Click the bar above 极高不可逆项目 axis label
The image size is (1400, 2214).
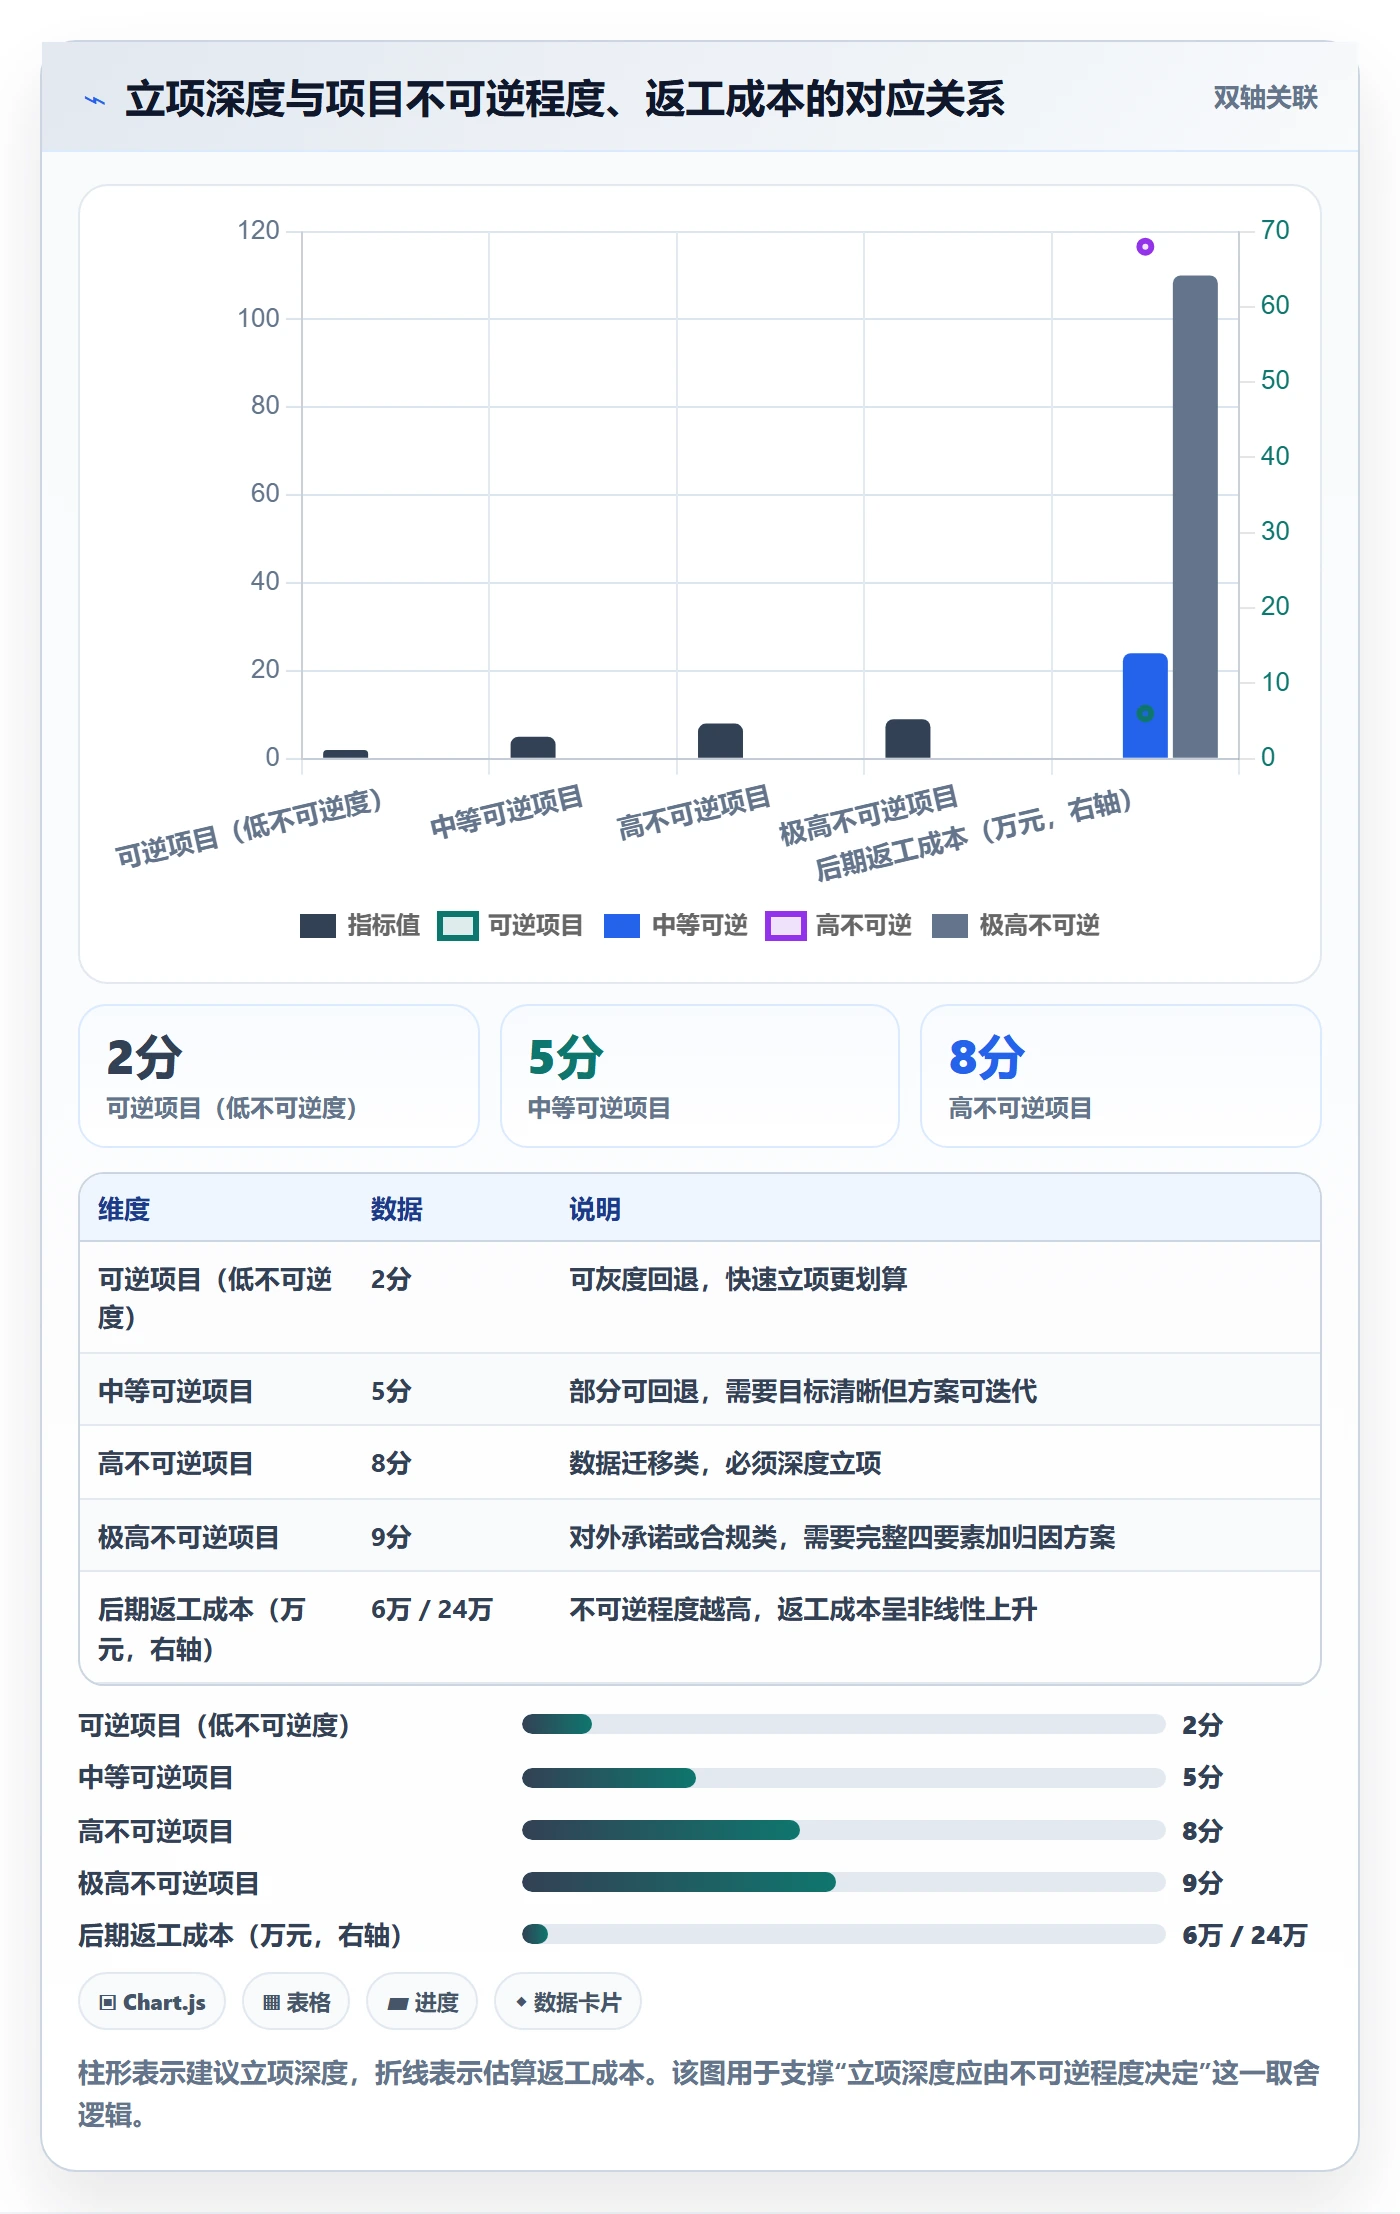tap(908, 739)
